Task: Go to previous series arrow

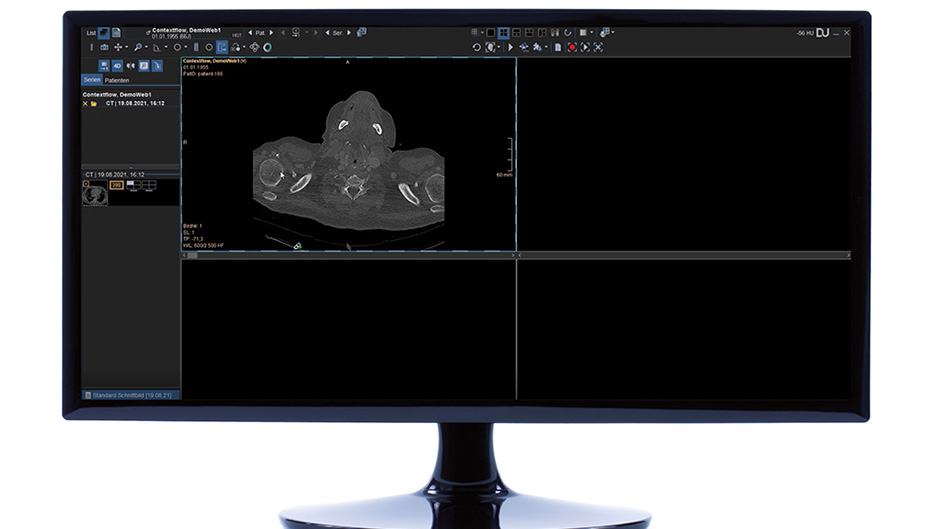Action: click(x=327, y=33)
